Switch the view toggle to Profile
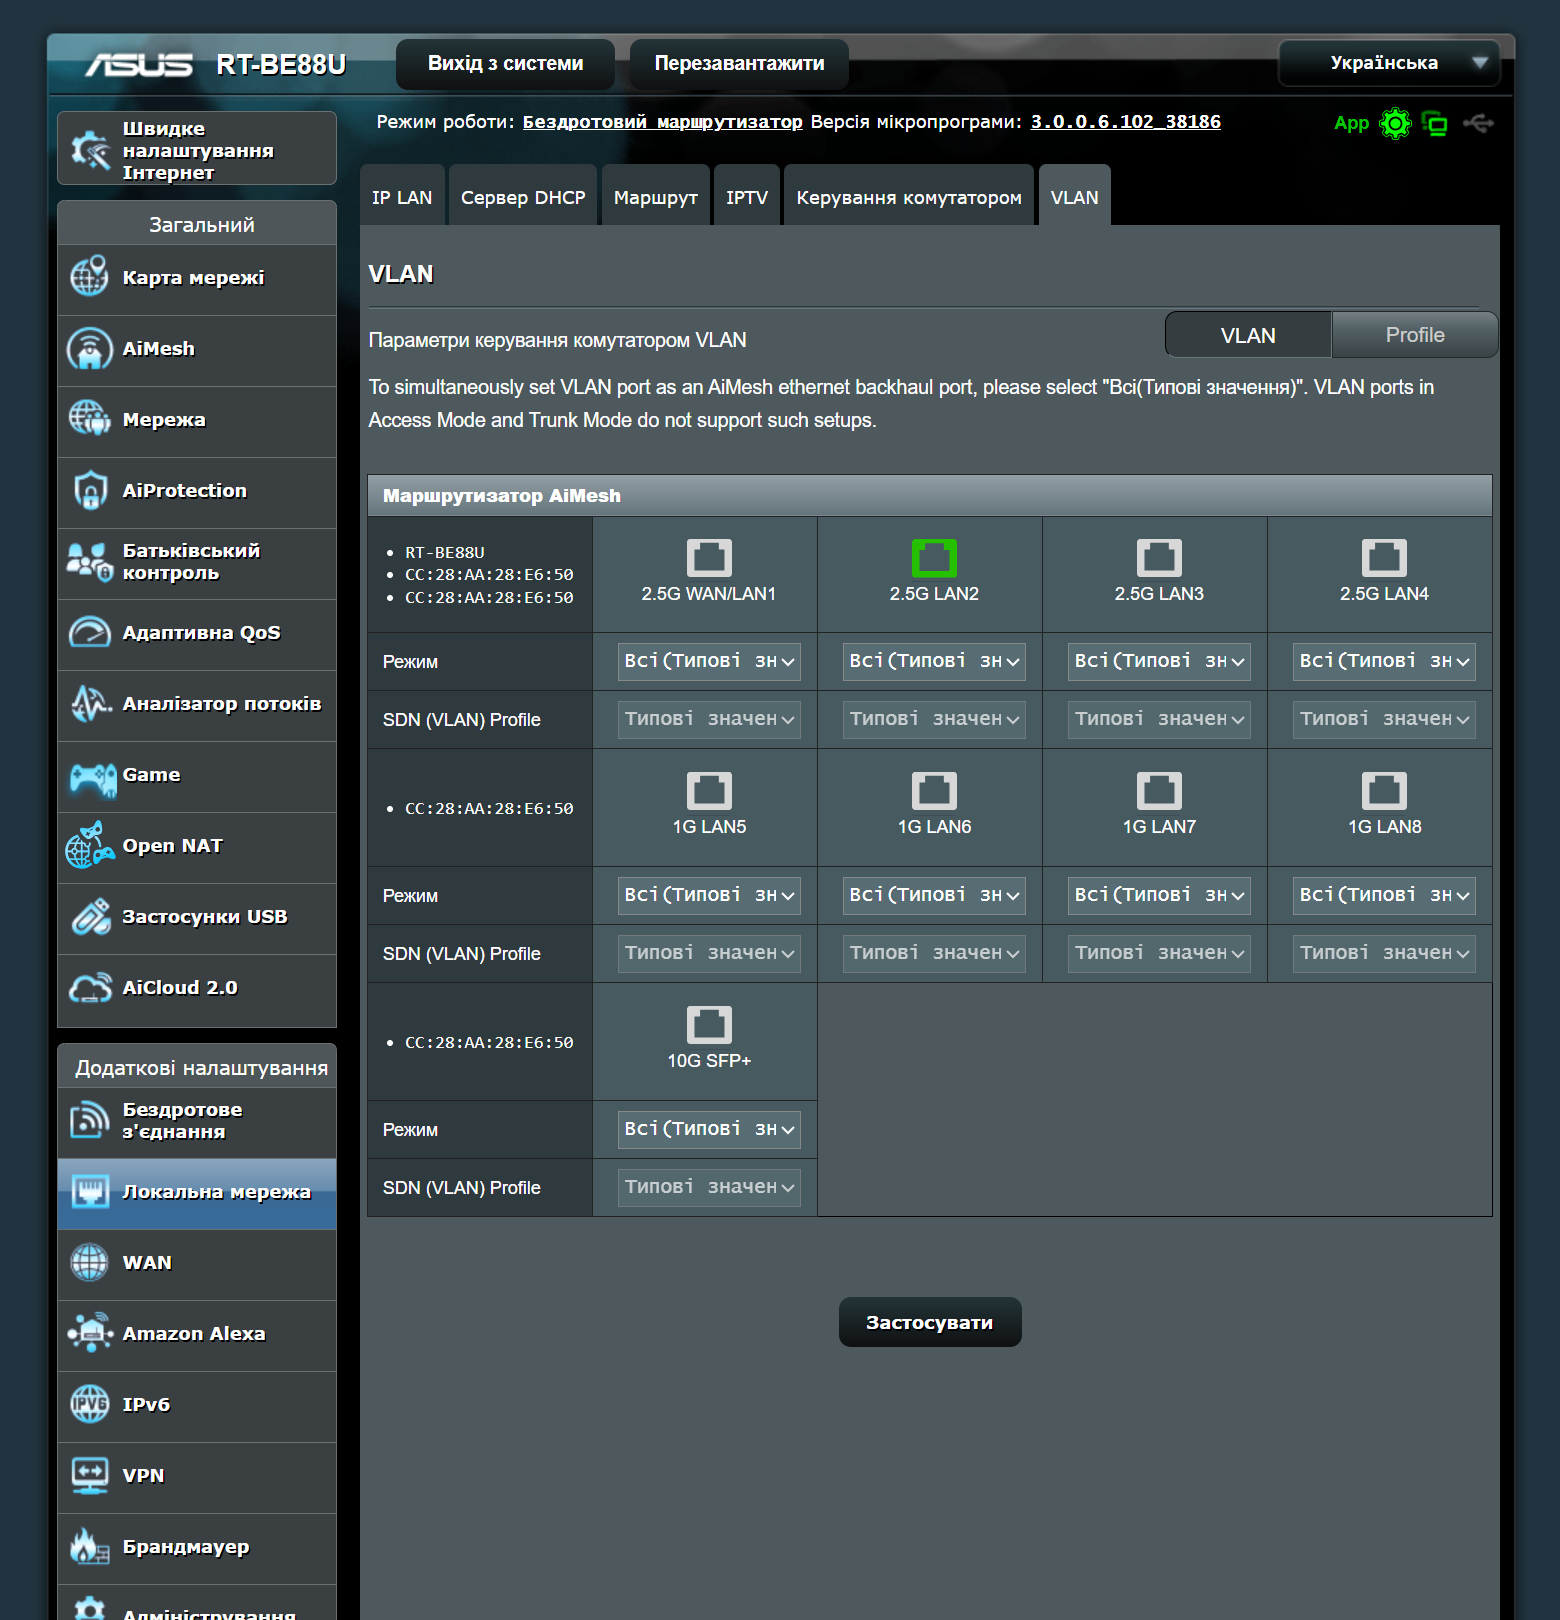This screenshot has width=1560, height=1620. pos(1415,335)
